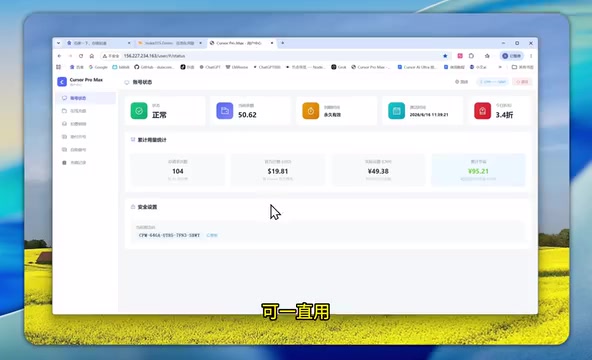Click the 104 request count value

coord(178,171)
